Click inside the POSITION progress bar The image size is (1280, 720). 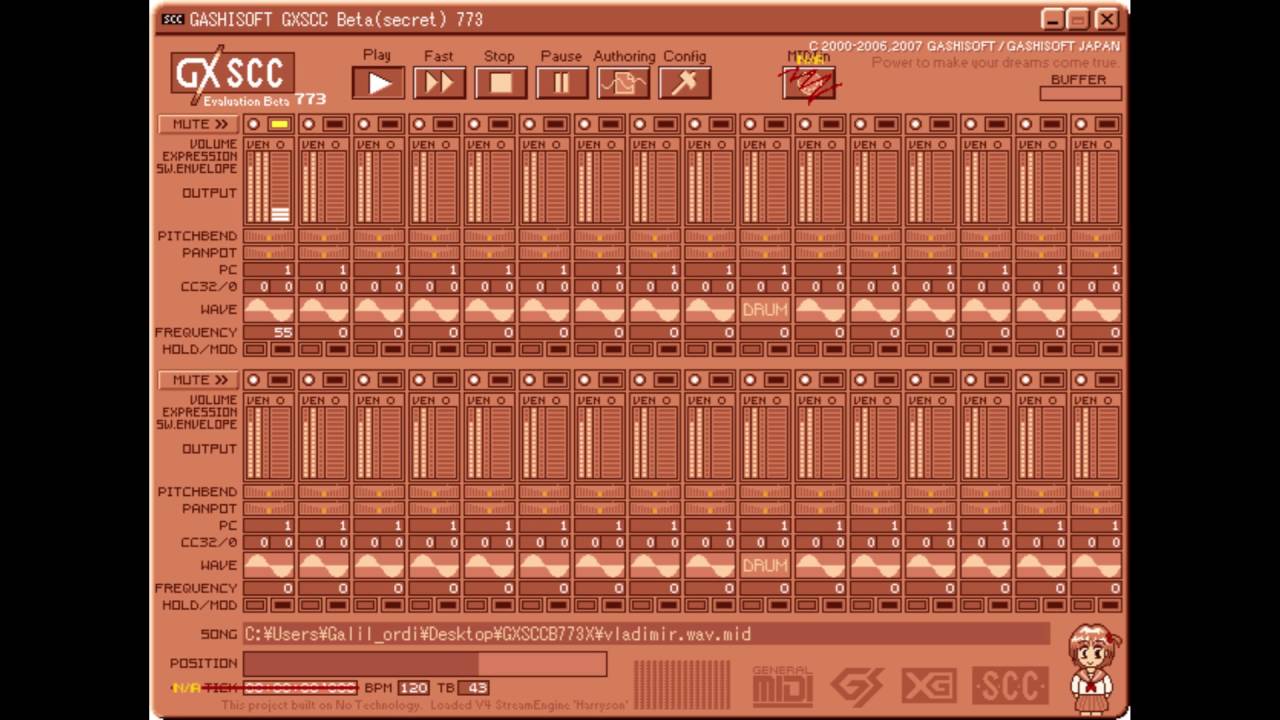pos(425,664)
